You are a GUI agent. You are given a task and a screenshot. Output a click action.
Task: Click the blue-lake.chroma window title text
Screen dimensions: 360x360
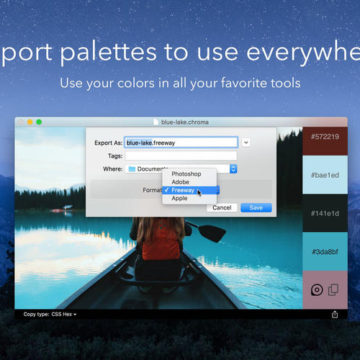click(185, 122)
